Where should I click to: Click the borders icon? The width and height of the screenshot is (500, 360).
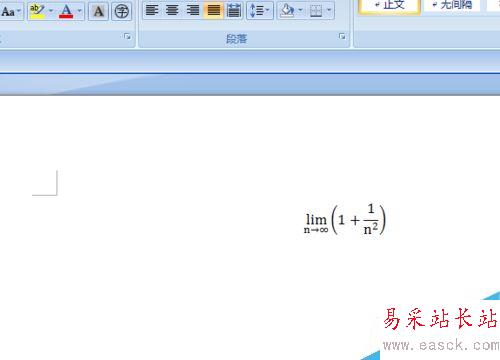[316, 11]
